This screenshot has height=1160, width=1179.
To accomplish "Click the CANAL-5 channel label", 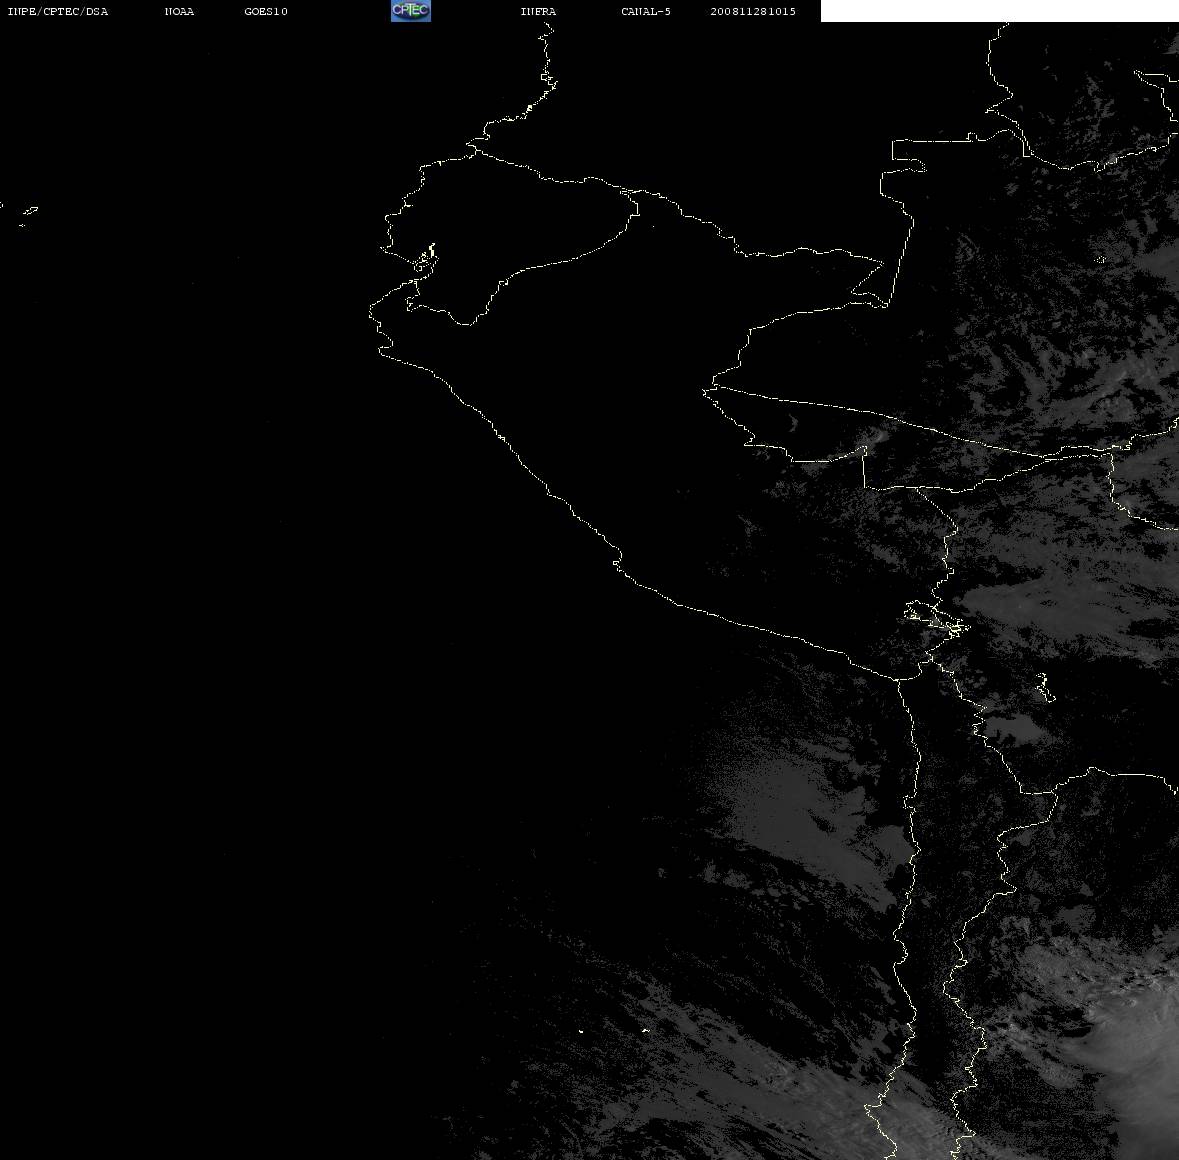I will (646, 11).
